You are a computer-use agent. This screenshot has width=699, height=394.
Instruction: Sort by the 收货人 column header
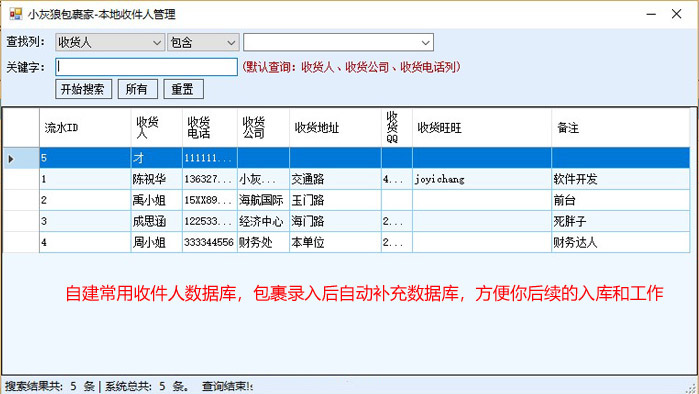click(156, 127)
